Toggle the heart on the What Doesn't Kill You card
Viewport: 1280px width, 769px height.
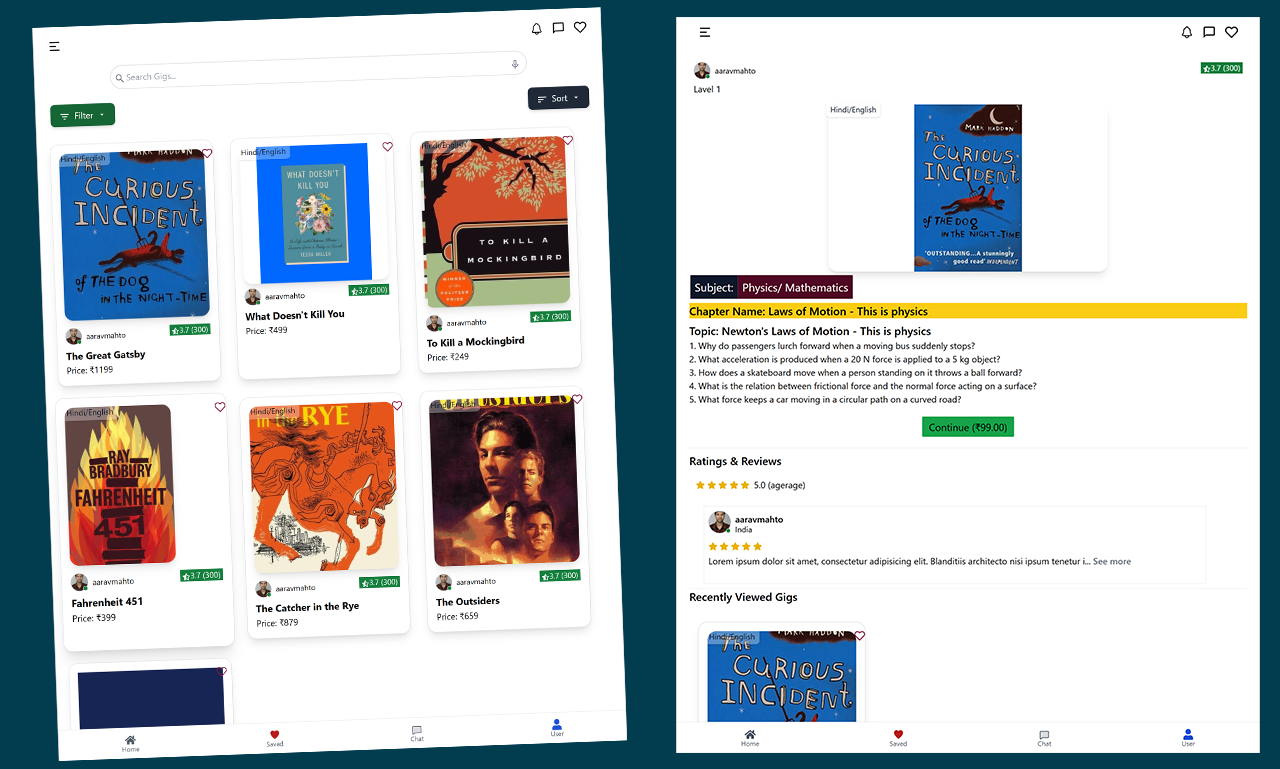[x=388, y=147]
